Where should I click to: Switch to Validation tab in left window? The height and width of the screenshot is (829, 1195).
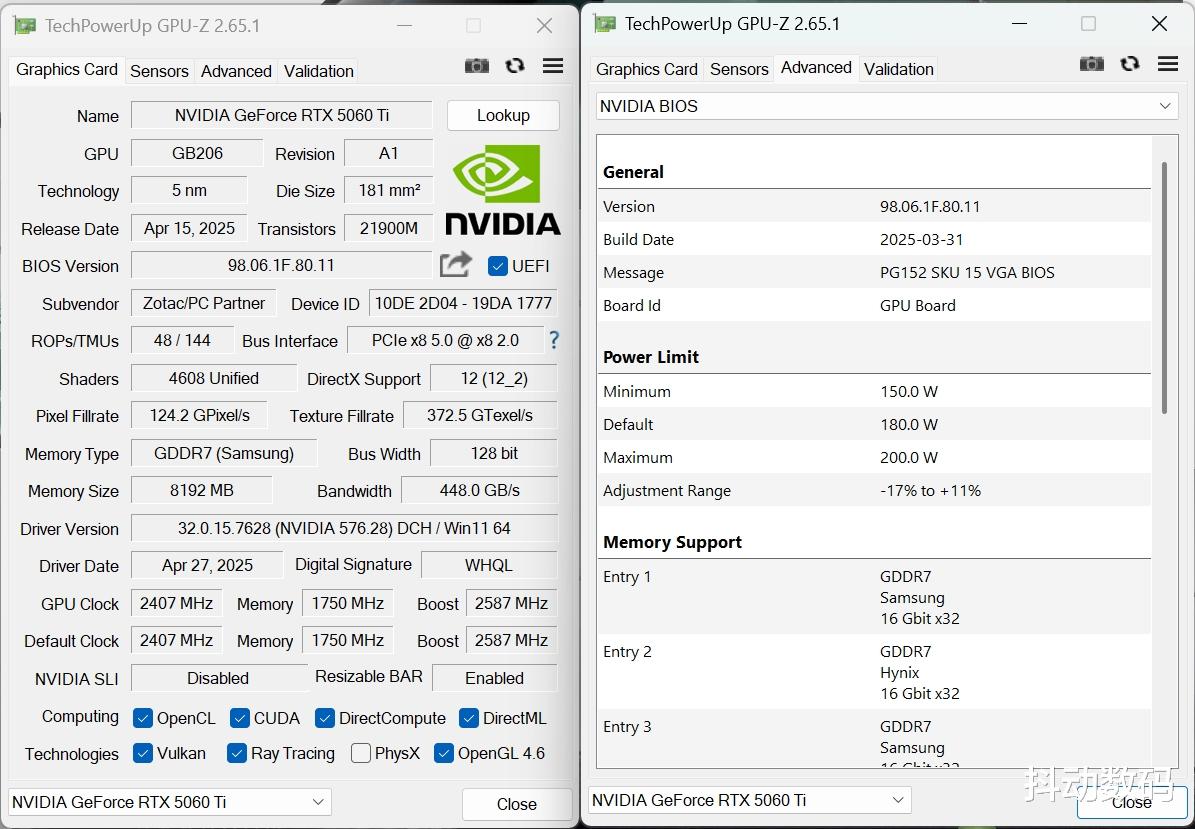[319, 71]
